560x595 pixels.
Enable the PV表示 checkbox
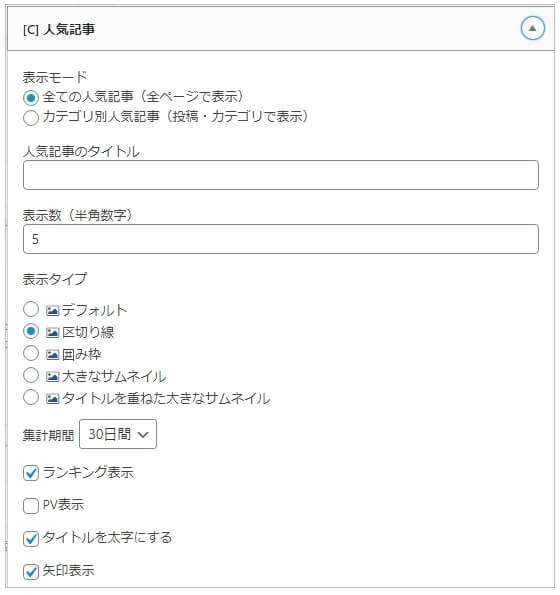click(x=31, y=506)
